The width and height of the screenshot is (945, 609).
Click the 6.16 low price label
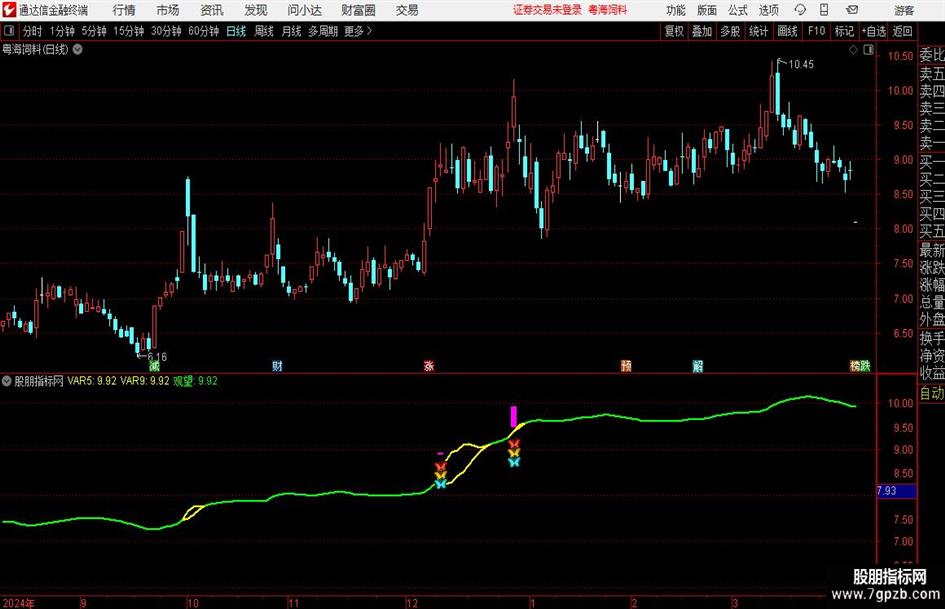click(157, 356)
